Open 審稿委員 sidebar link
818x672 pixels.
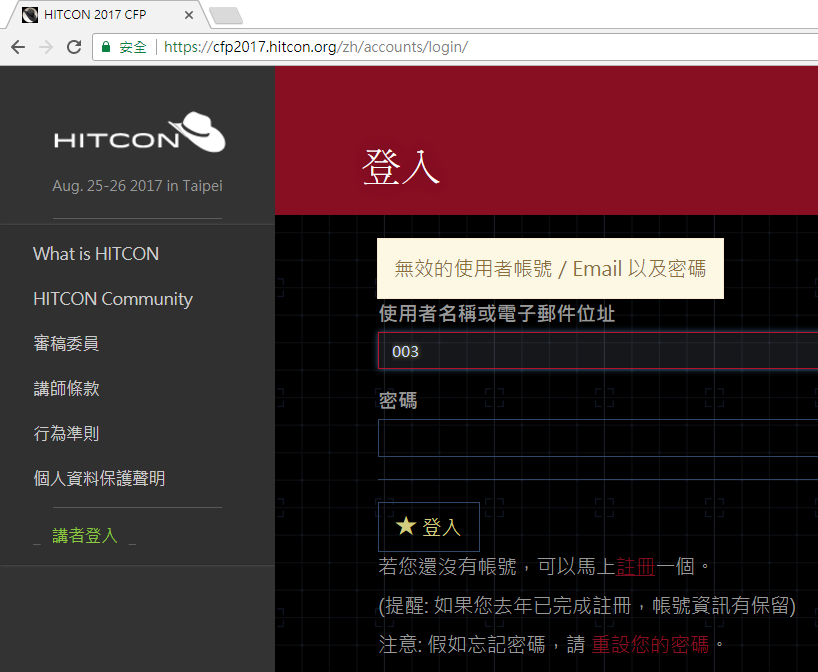tap(66, 343)
